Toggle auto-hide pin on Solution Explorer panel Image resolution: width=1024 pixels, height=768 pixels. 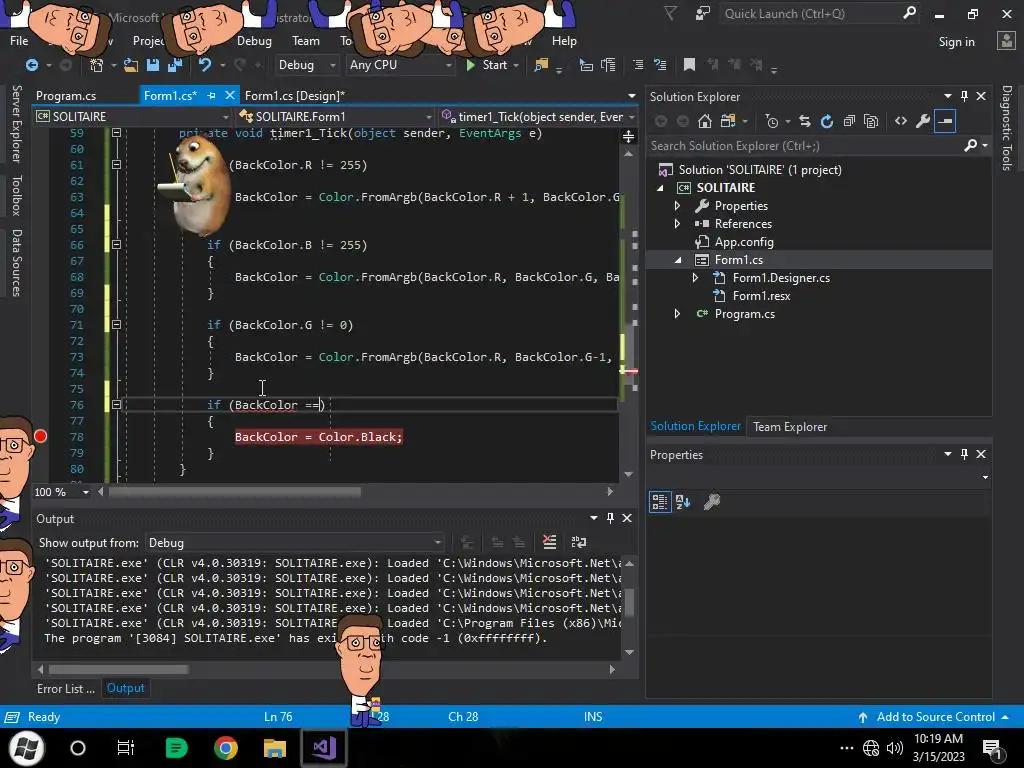[x=964, y=96]
